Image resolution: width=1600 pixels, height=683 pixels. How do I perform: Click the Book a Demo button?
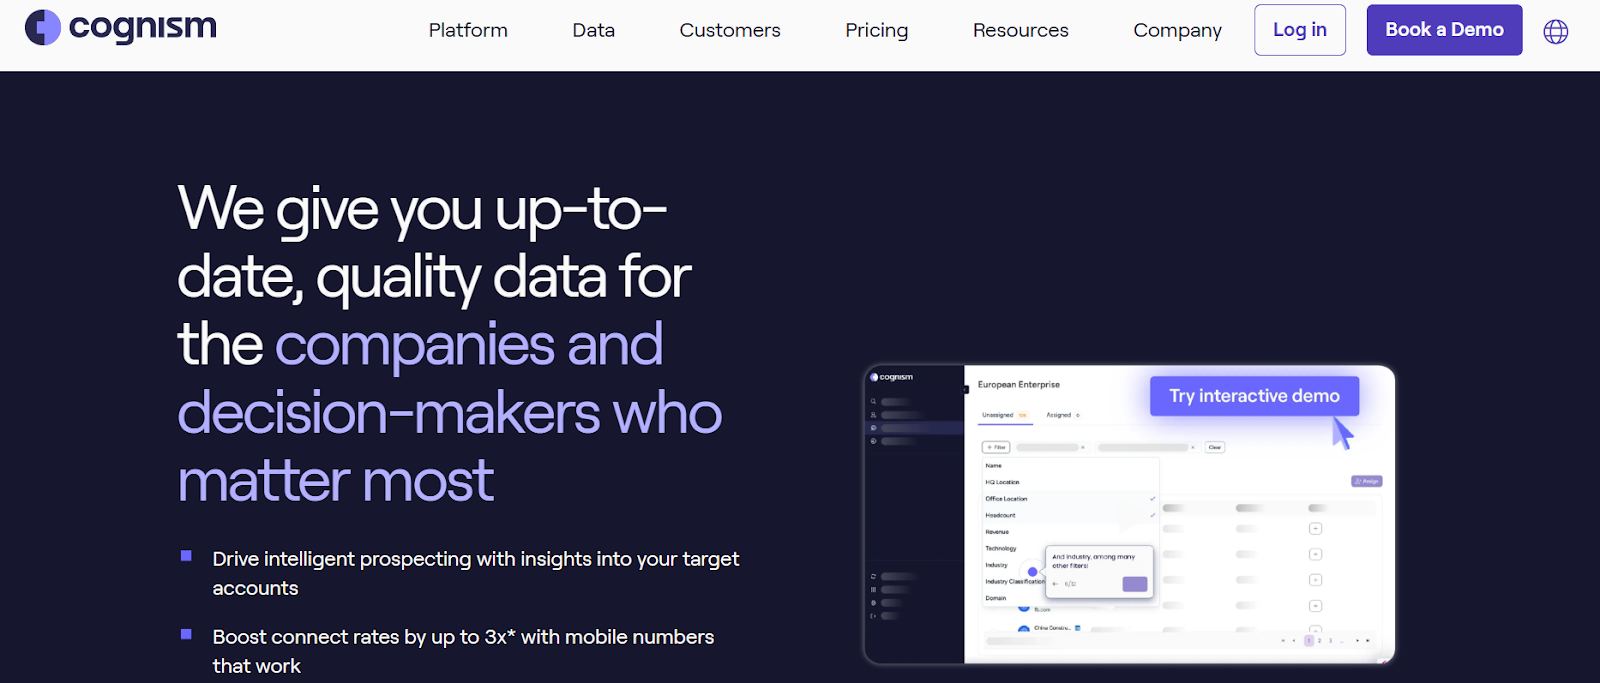click(1444, 30)
